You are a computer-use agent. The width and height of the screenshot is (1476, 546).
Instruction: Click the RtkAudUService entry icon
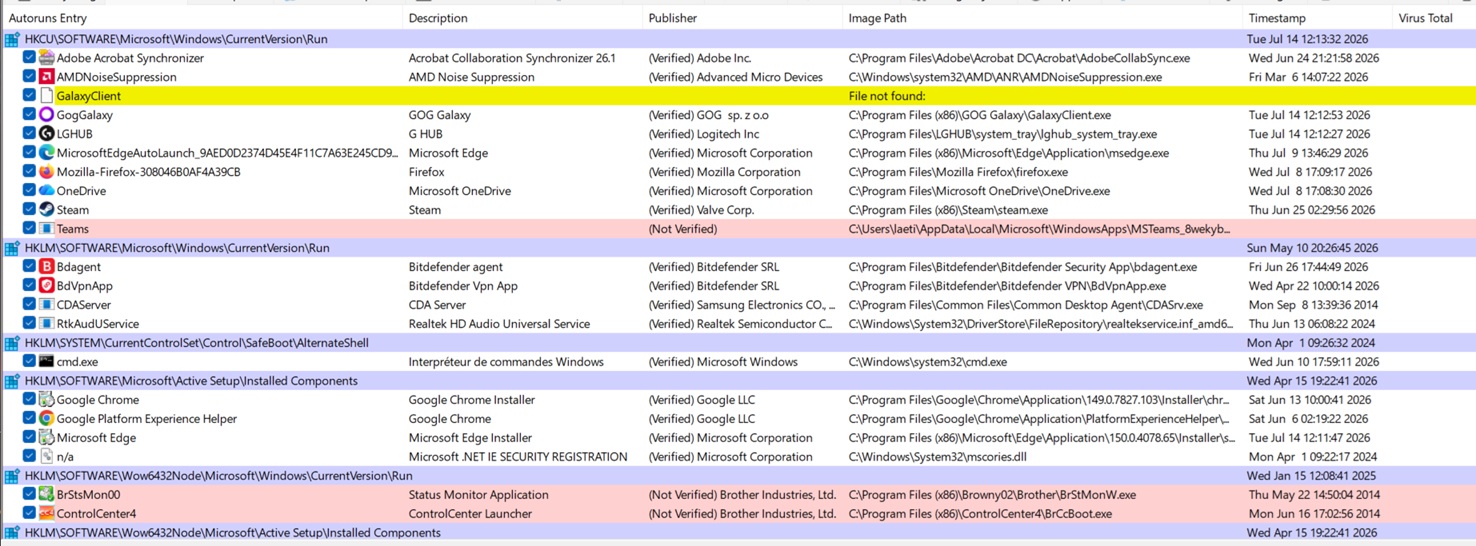click(x=46, y=324)
